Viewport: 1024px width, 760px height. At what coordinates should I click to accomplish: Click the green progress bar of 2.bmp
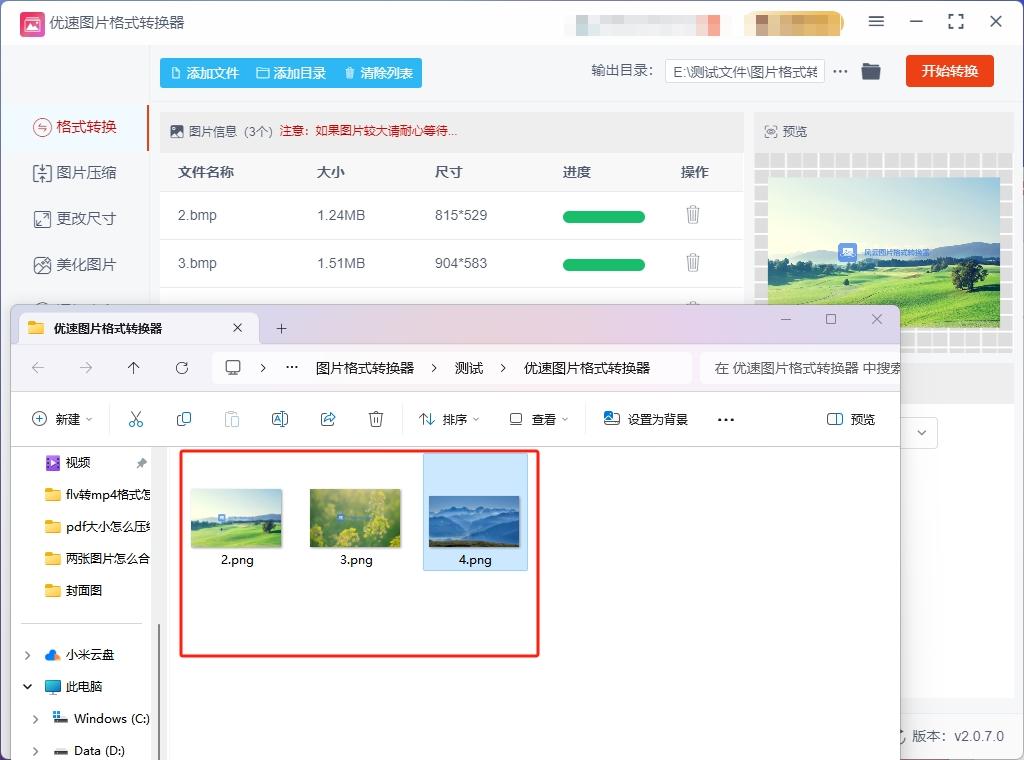pos(603,216)
